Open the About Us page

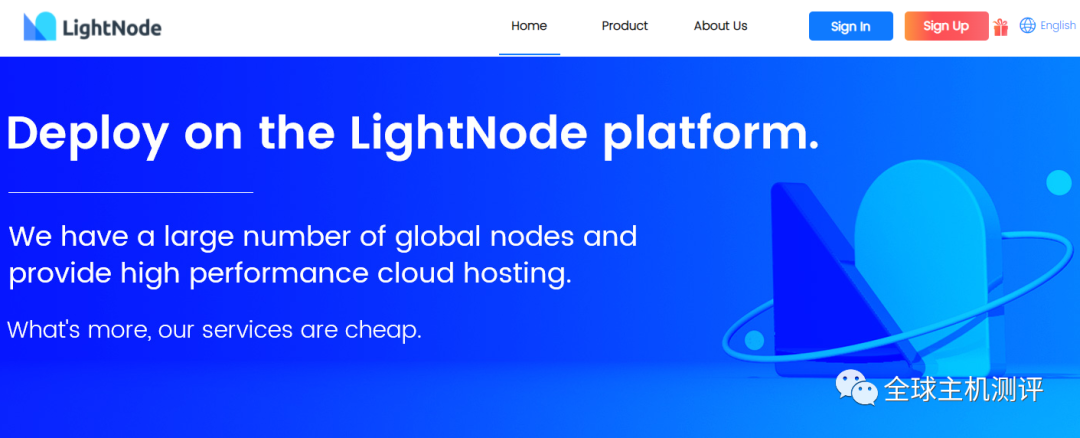pyautogui.click(x=720, y=26)
